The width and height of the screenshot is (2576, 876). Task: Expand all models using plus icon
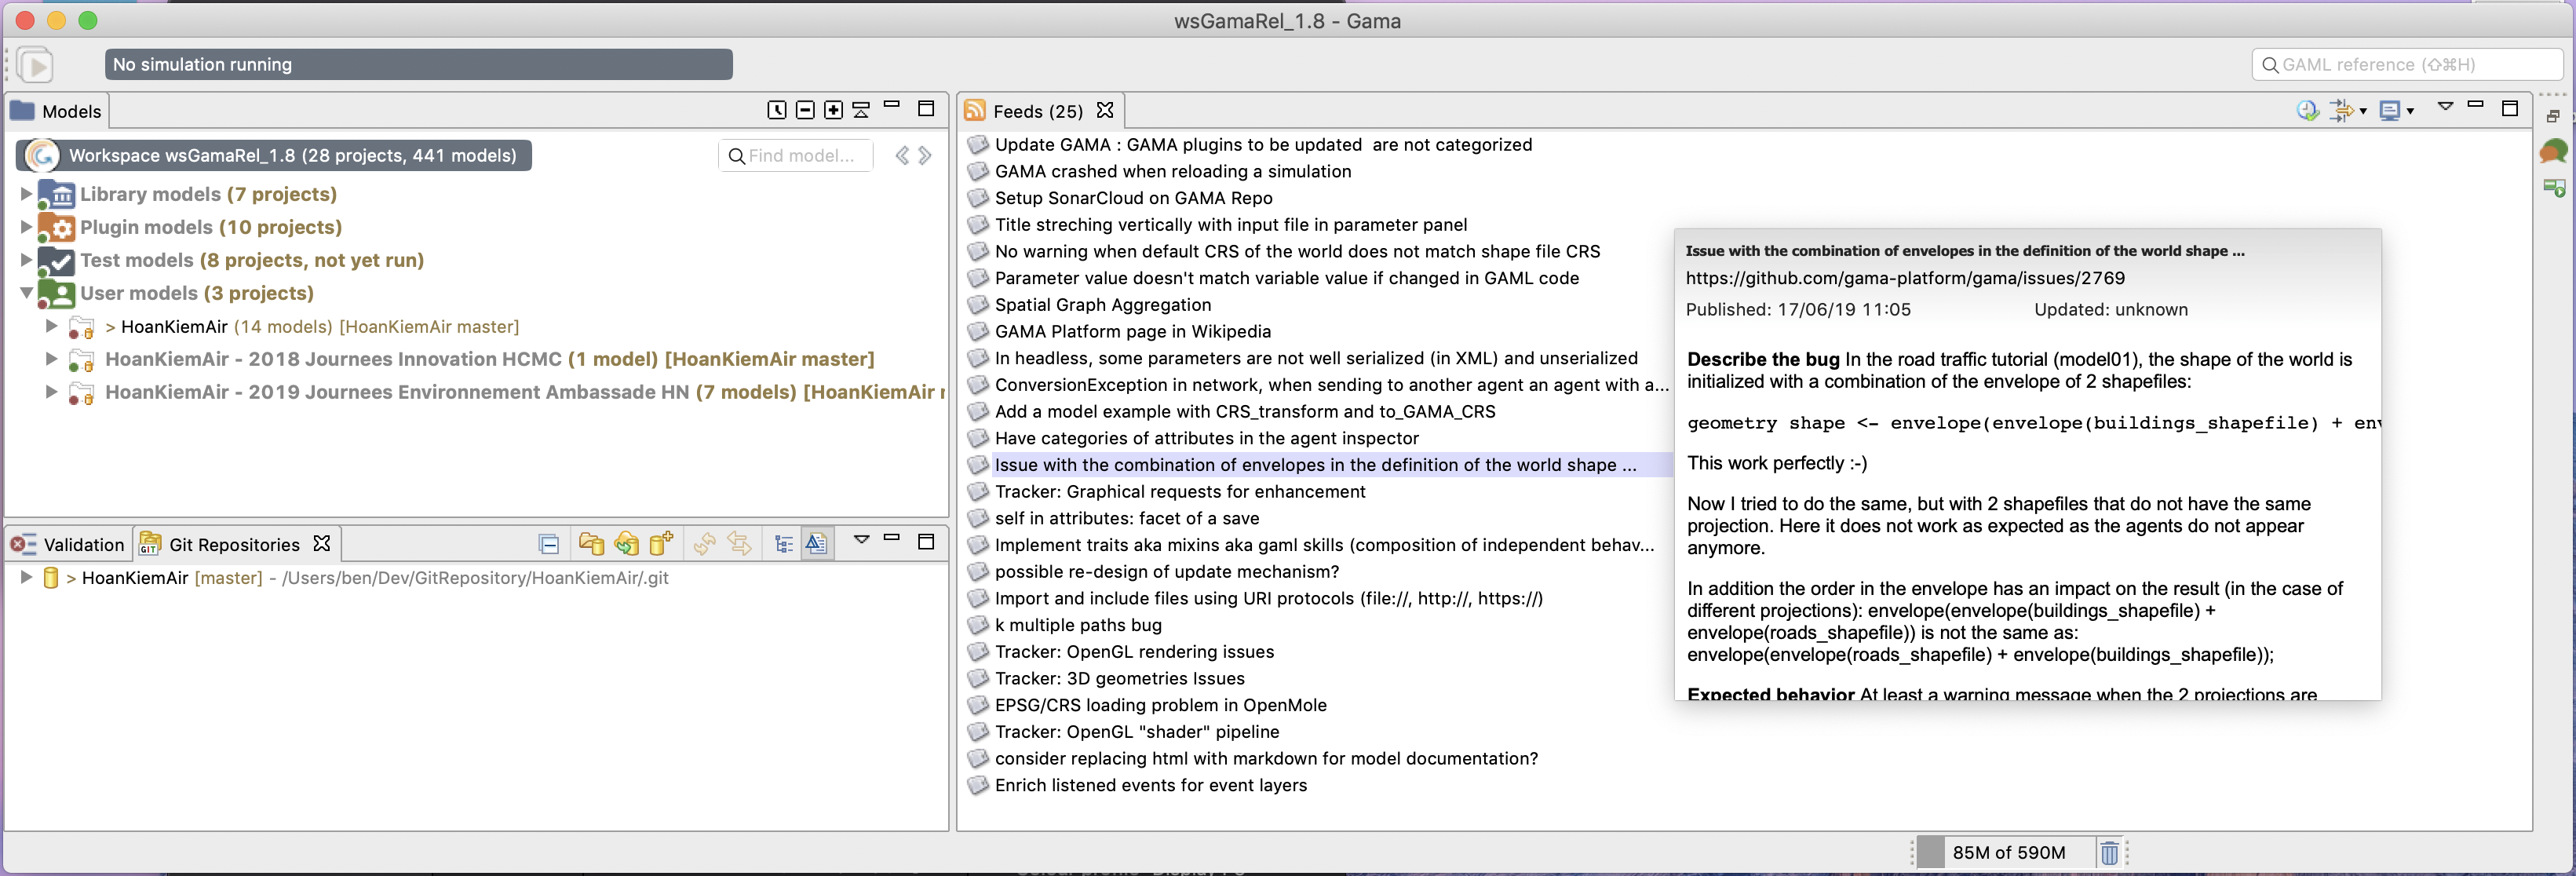833,110
